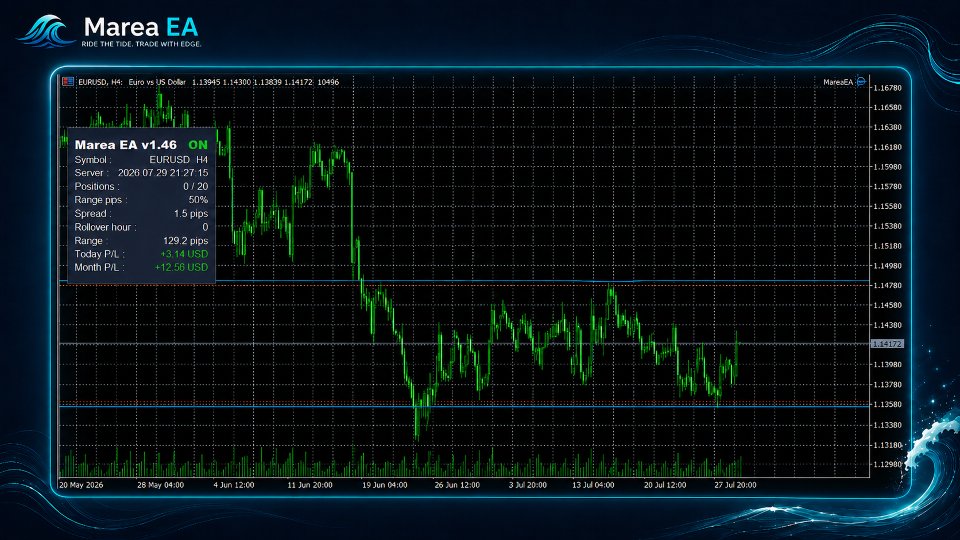This screenshot has height=540, width=960.
Task: Click the MareaEA expert label at chart corner
Action: pos(838,82)
